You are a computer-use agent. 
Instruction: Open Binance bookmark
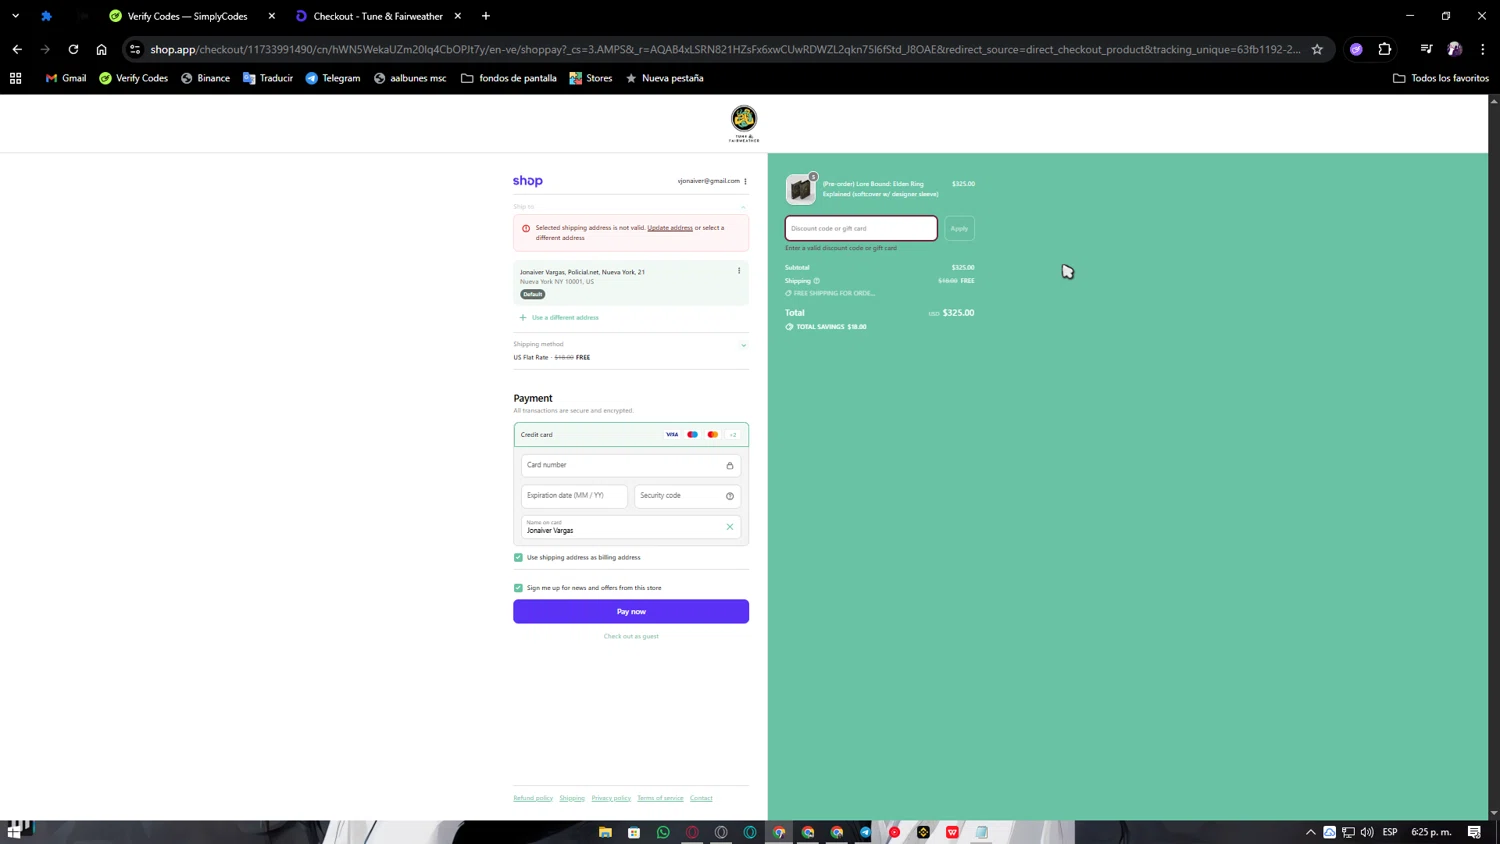pyautogui.click(x=205, y=78)
